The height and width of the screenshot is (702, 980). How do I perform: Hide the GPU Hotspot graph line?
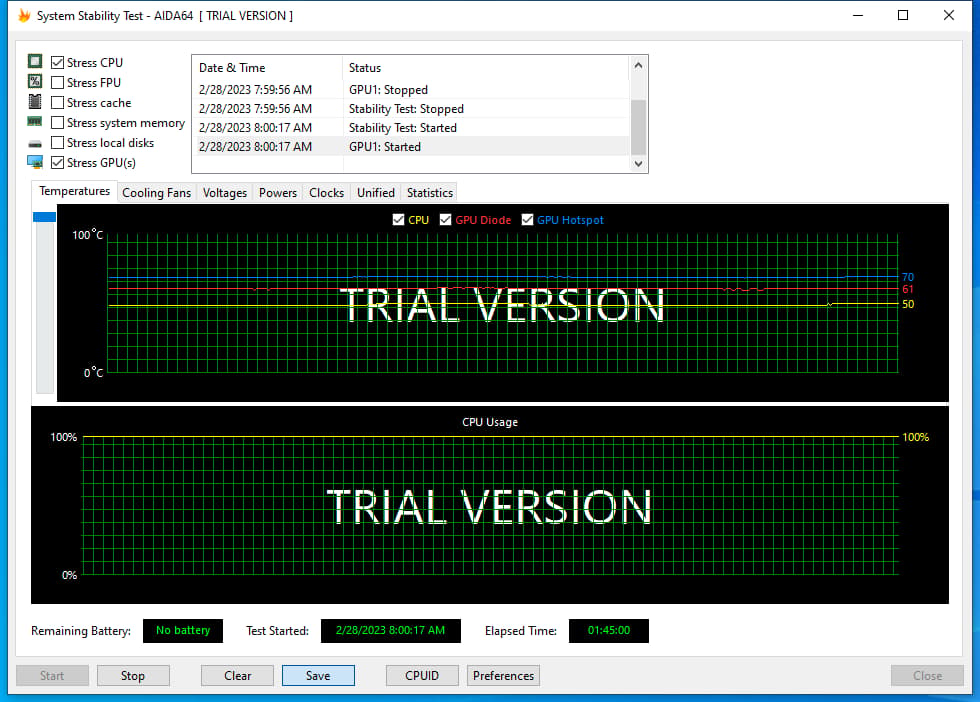[x=528, y=219]
